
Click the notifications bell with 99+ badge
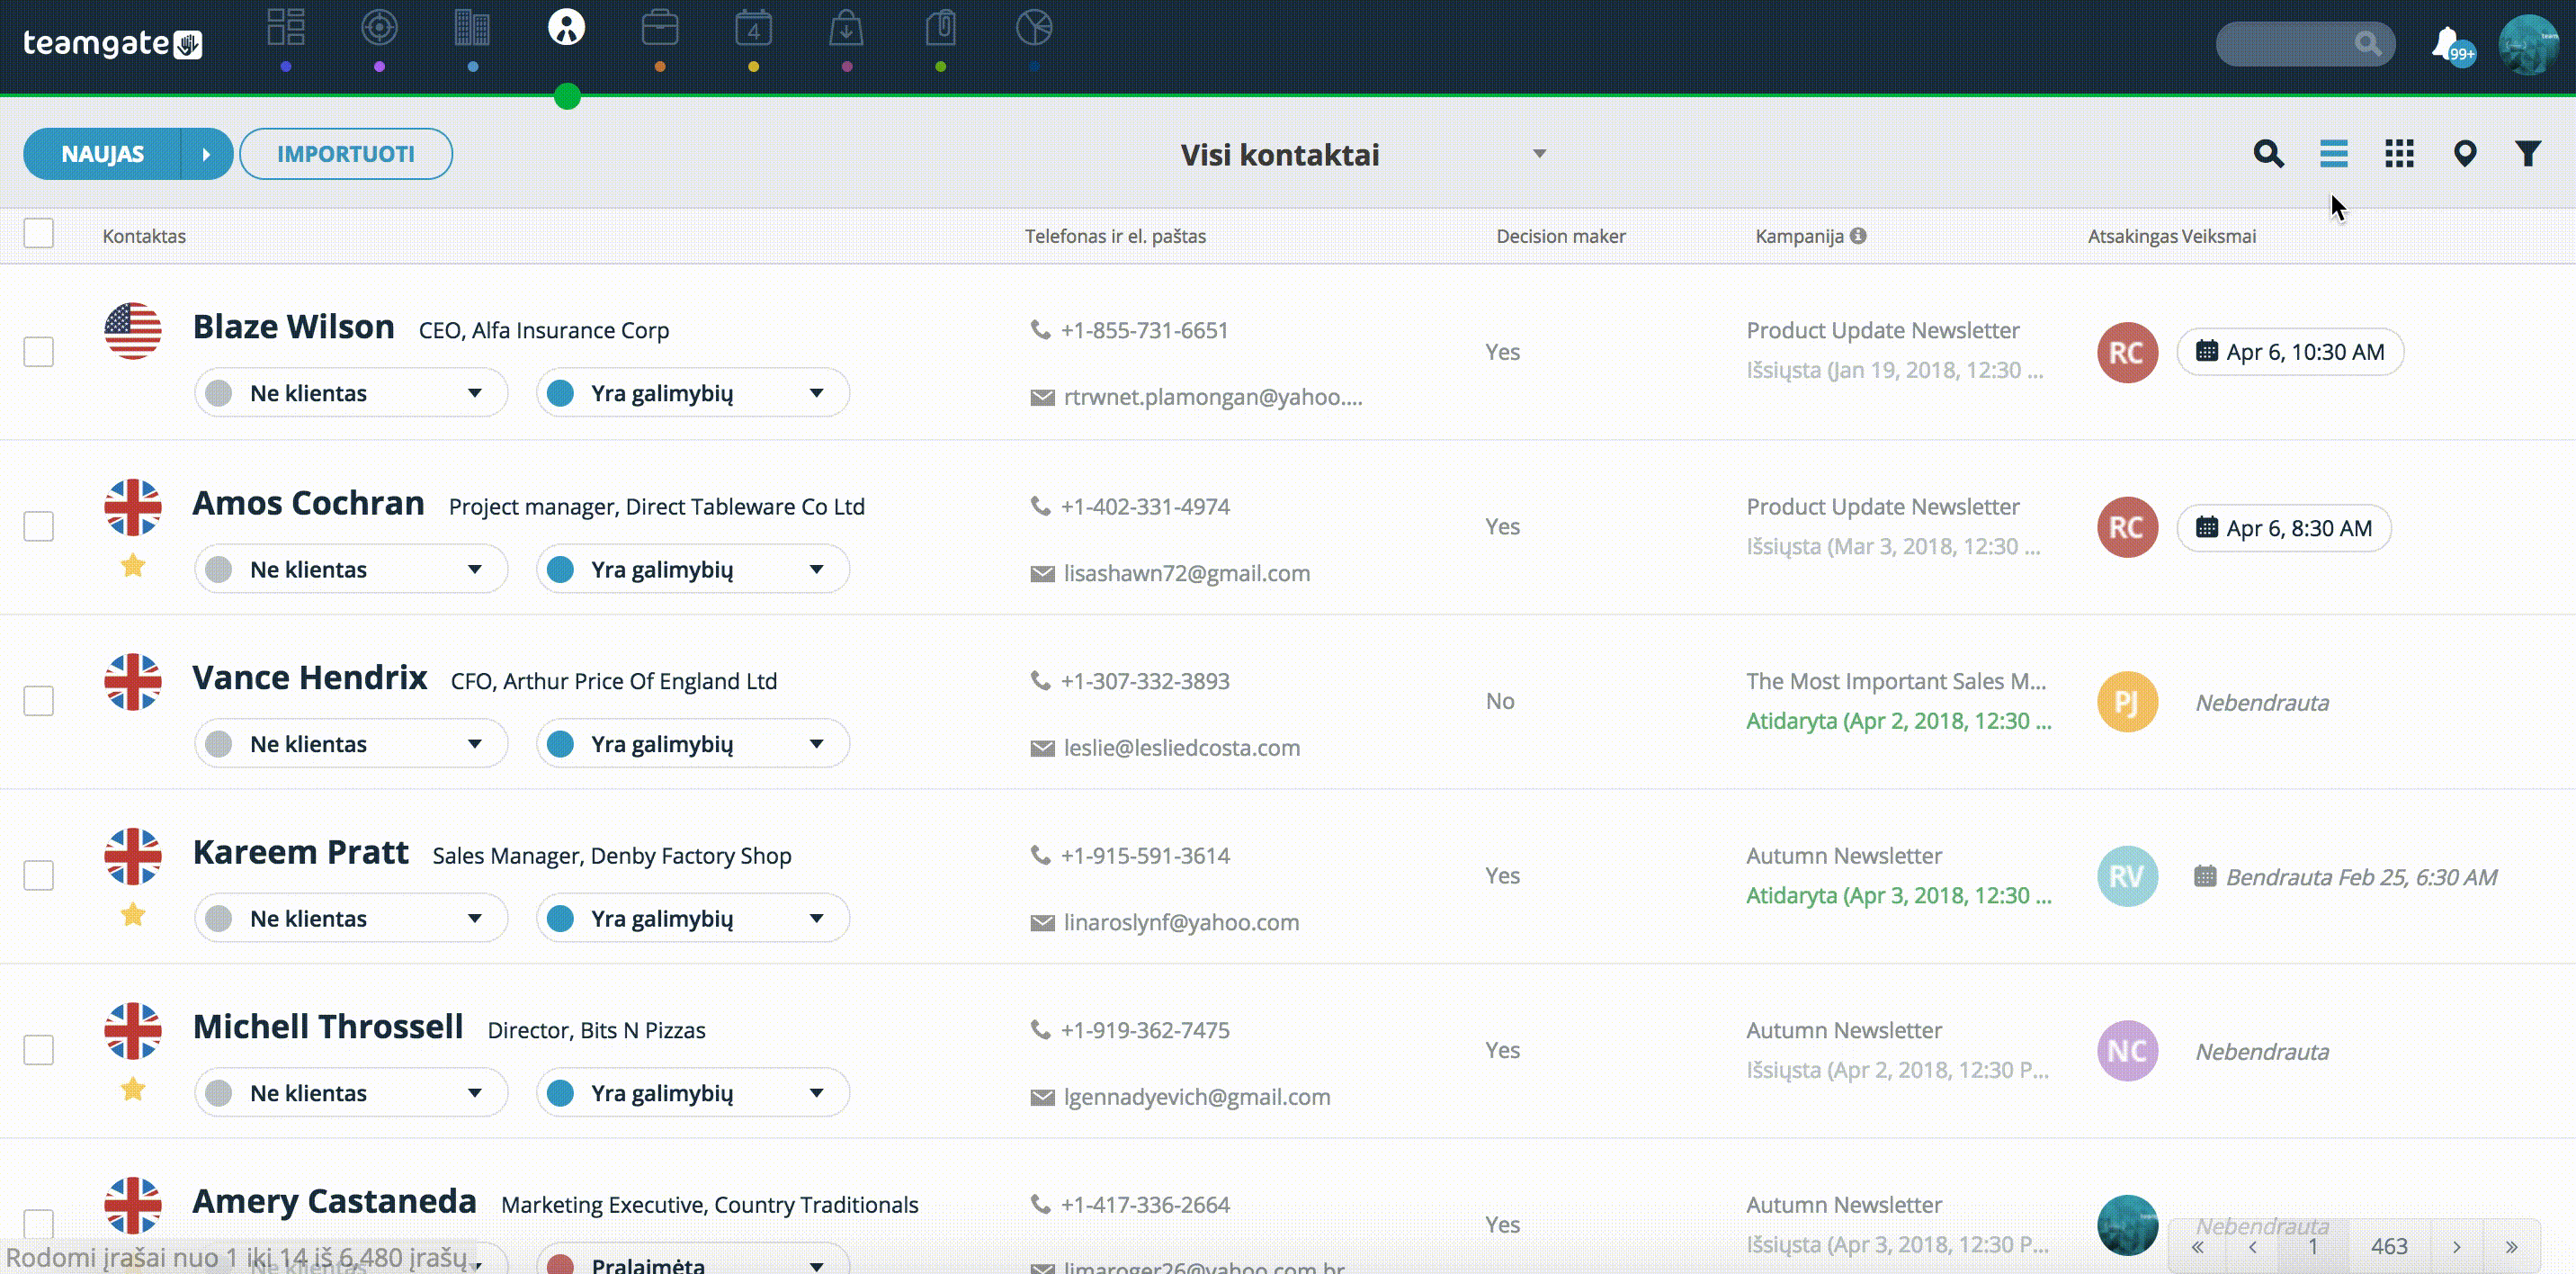click(x=2452, y=45)
